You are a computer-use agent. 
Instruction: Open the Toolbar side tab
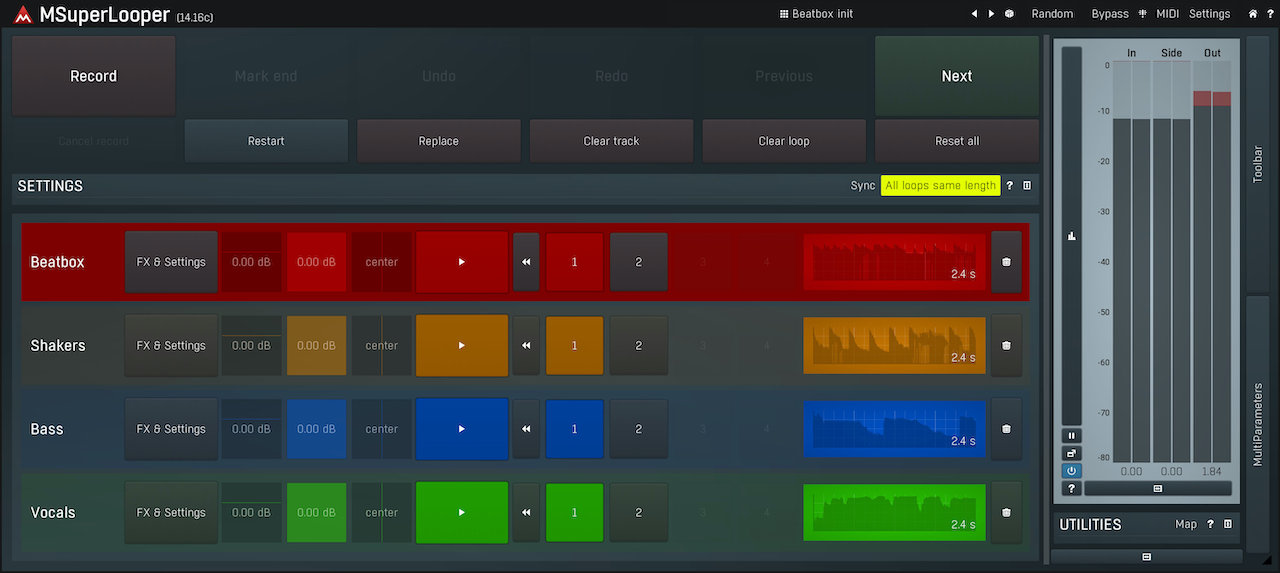click(x=1257, y=164)
